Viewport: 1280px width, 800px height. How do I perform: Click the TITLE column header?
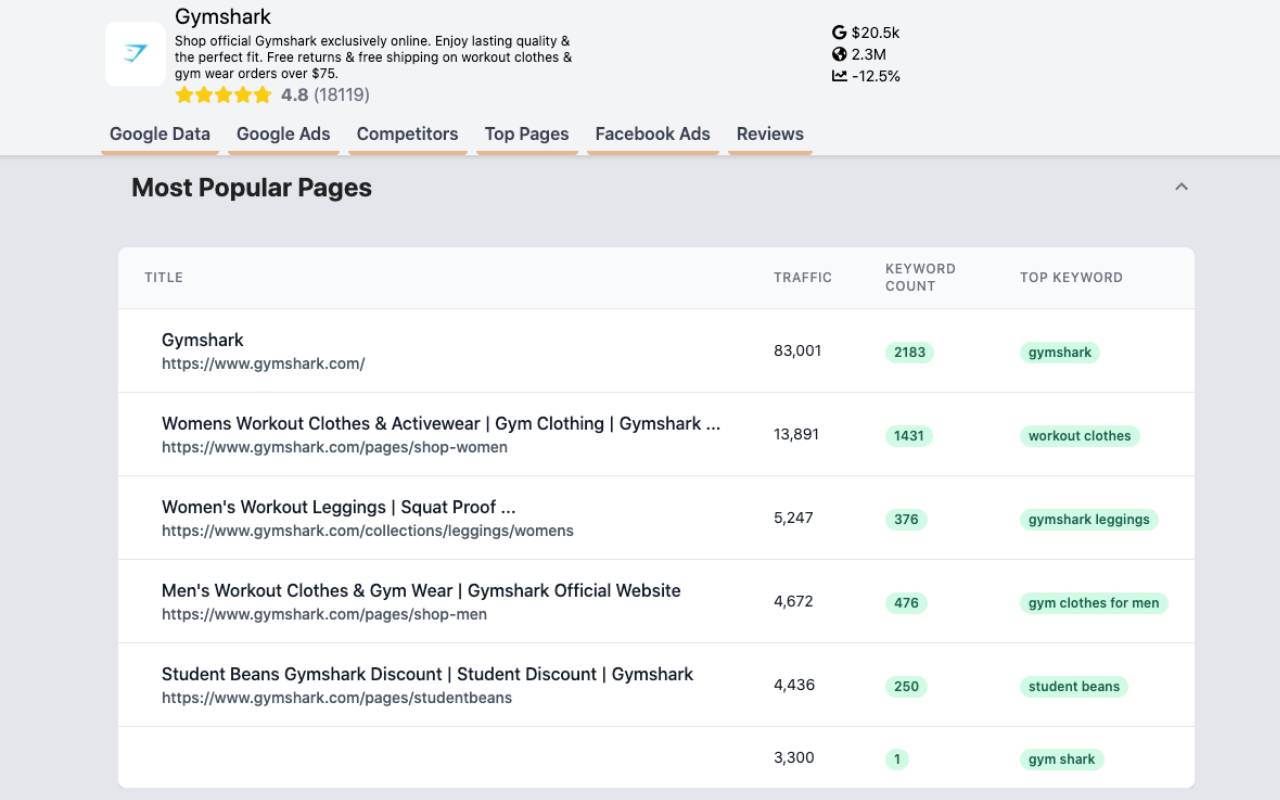coord(163,277)
